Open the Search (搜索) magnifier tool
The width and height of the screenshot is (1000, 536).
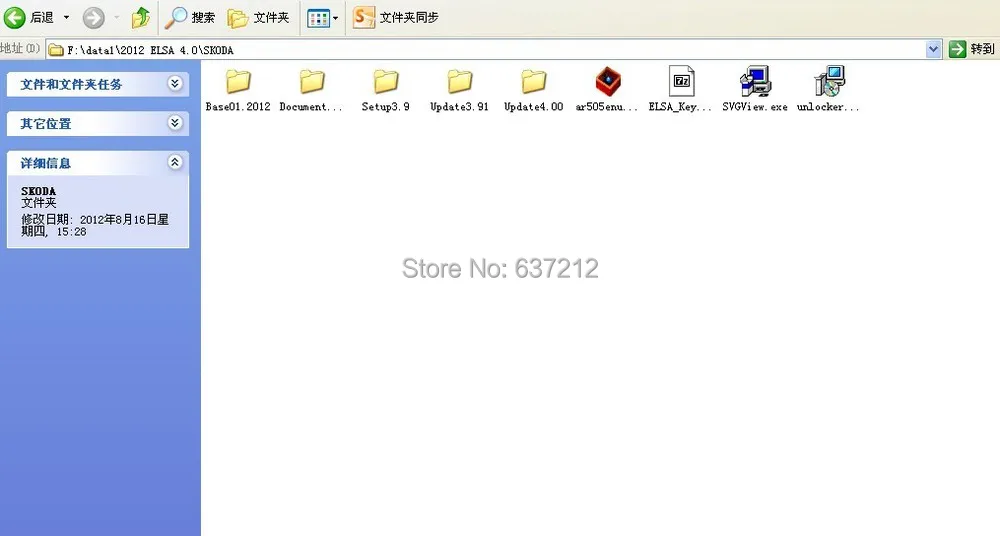tap(189, 18)
